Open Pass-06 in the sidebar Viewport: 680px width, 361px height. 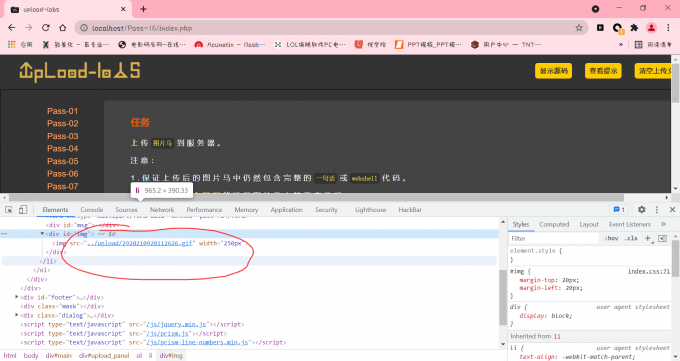pos(62,174)
